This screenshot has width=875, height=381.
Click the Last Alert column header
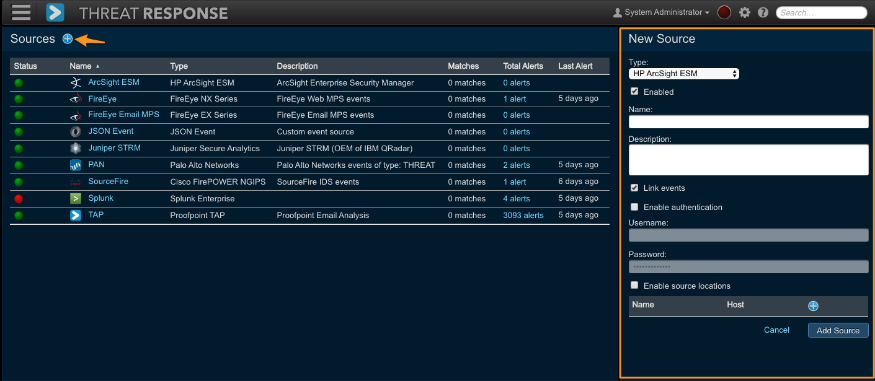pyautogui.click(x=575, y=66)
